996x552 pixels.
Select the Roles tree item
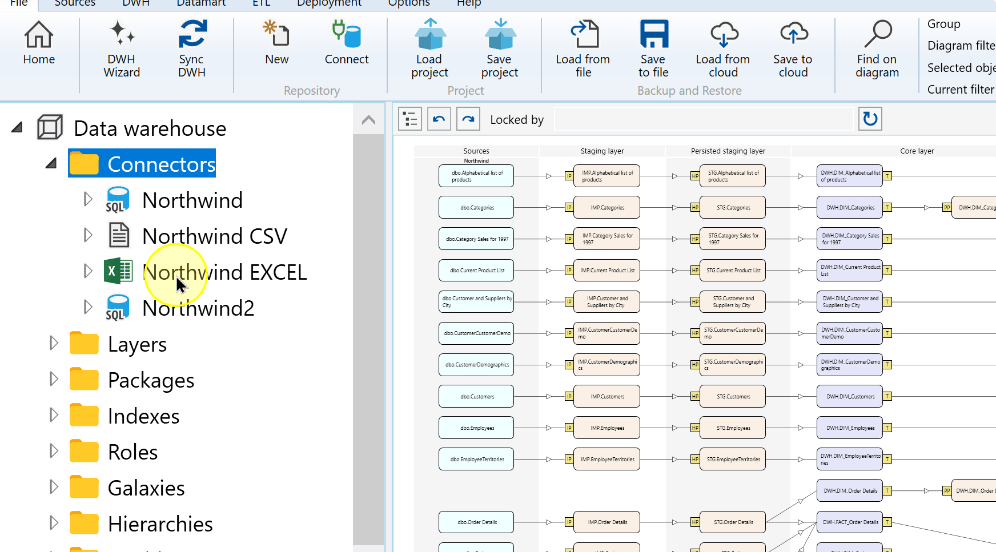133,452
